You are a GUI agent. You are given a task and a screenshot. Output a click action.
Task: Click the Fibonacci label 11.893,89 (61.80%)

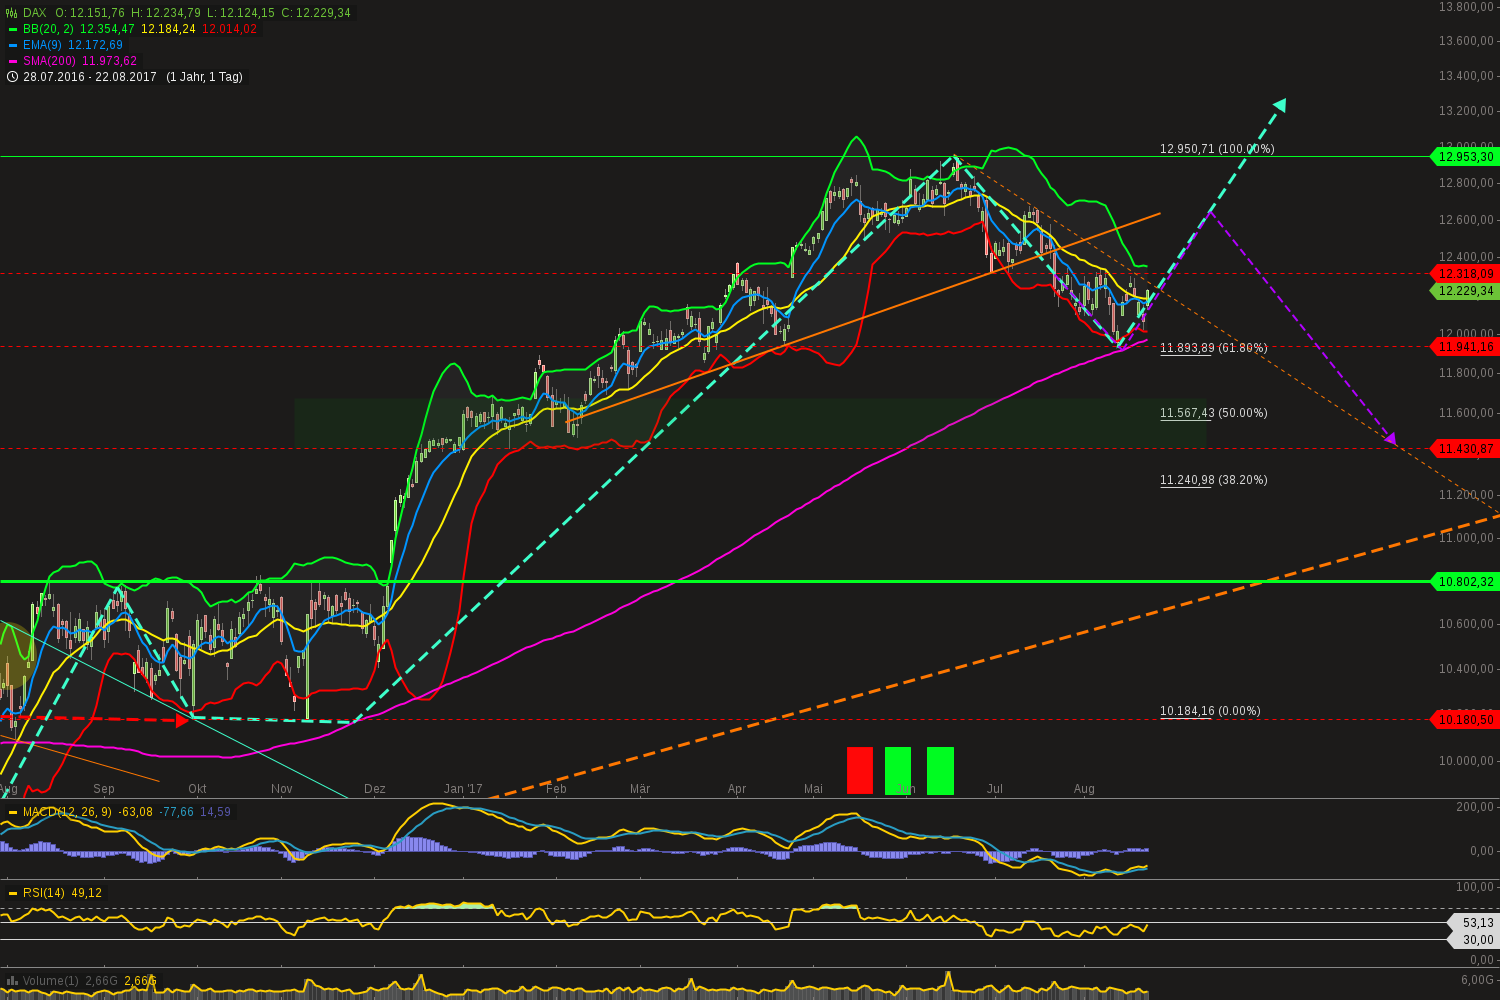pos(1214,348)
